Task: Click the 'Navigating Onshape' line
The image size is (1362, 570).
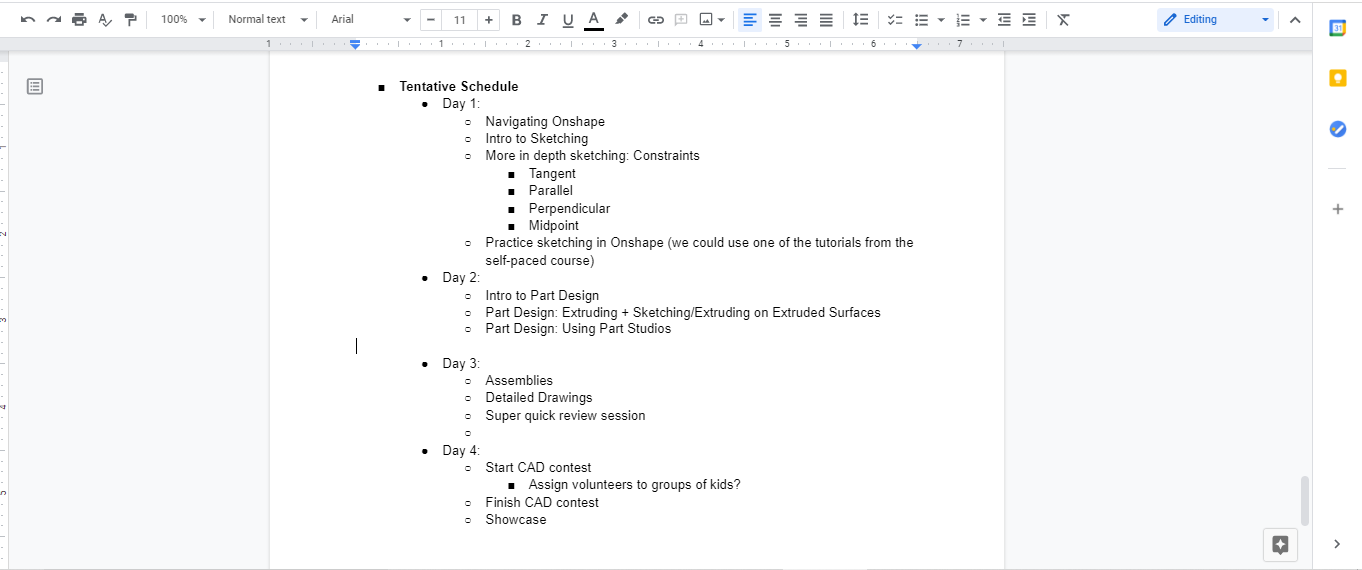Action: [x=545, y=121]
